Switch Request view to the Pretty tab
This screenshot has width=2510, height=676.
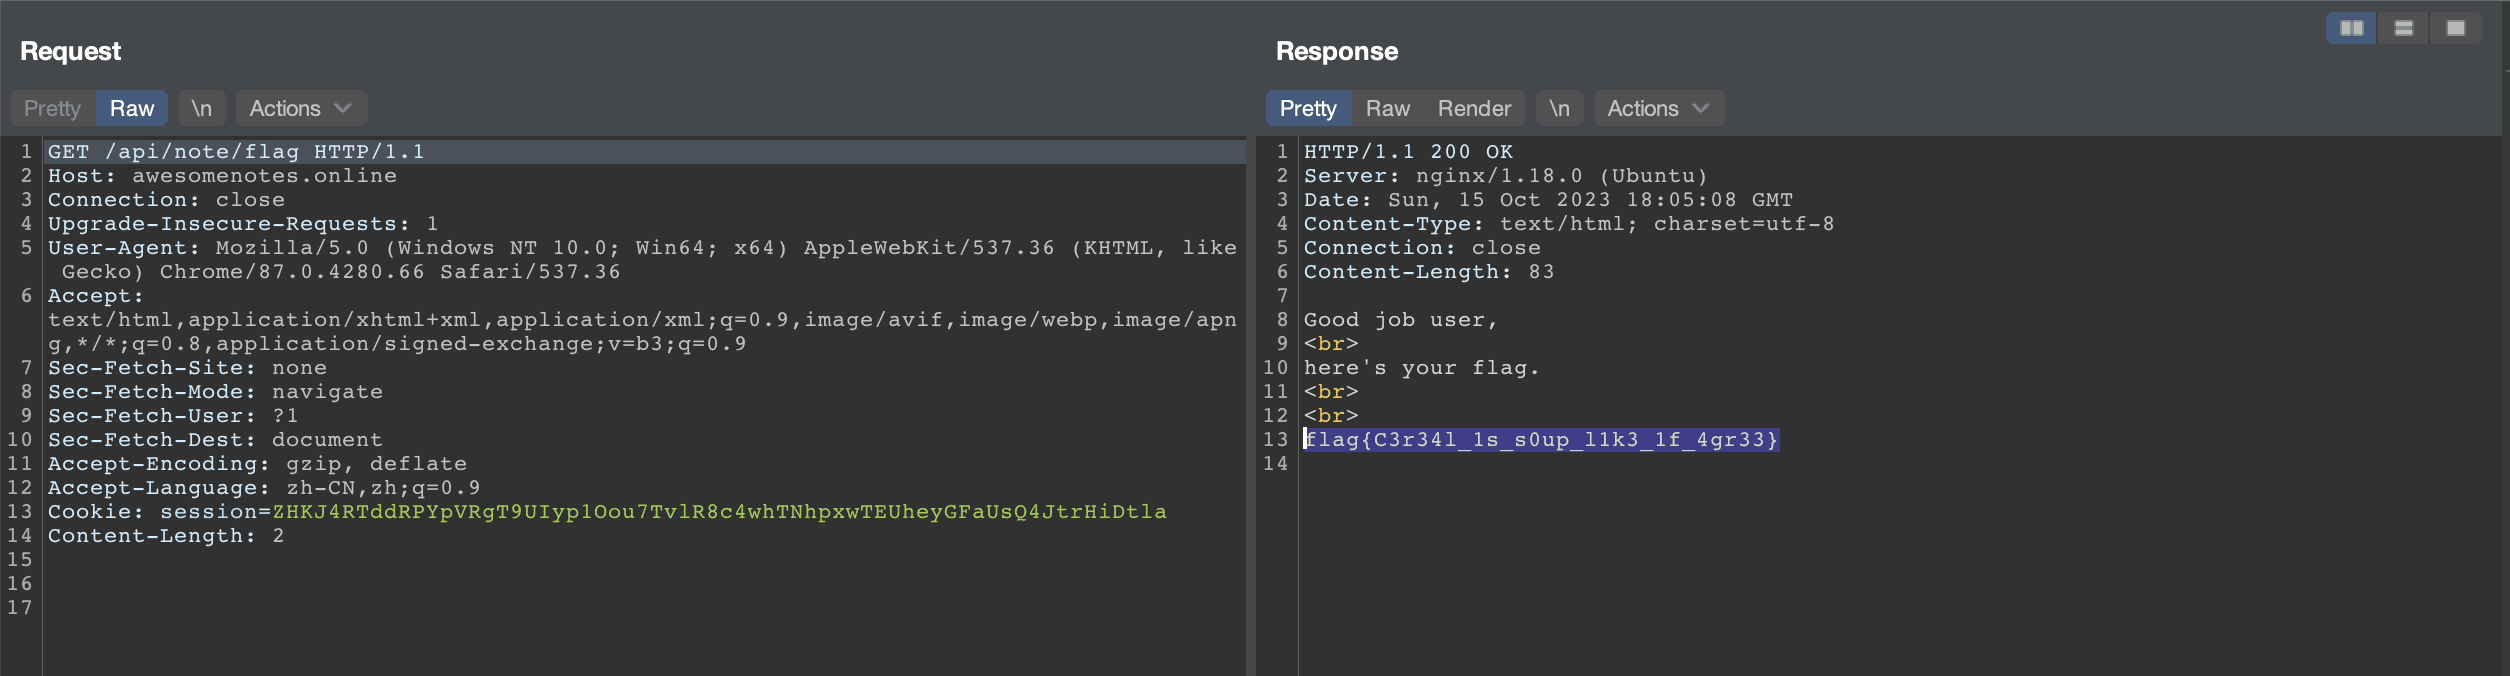click(x=52, y=108)
